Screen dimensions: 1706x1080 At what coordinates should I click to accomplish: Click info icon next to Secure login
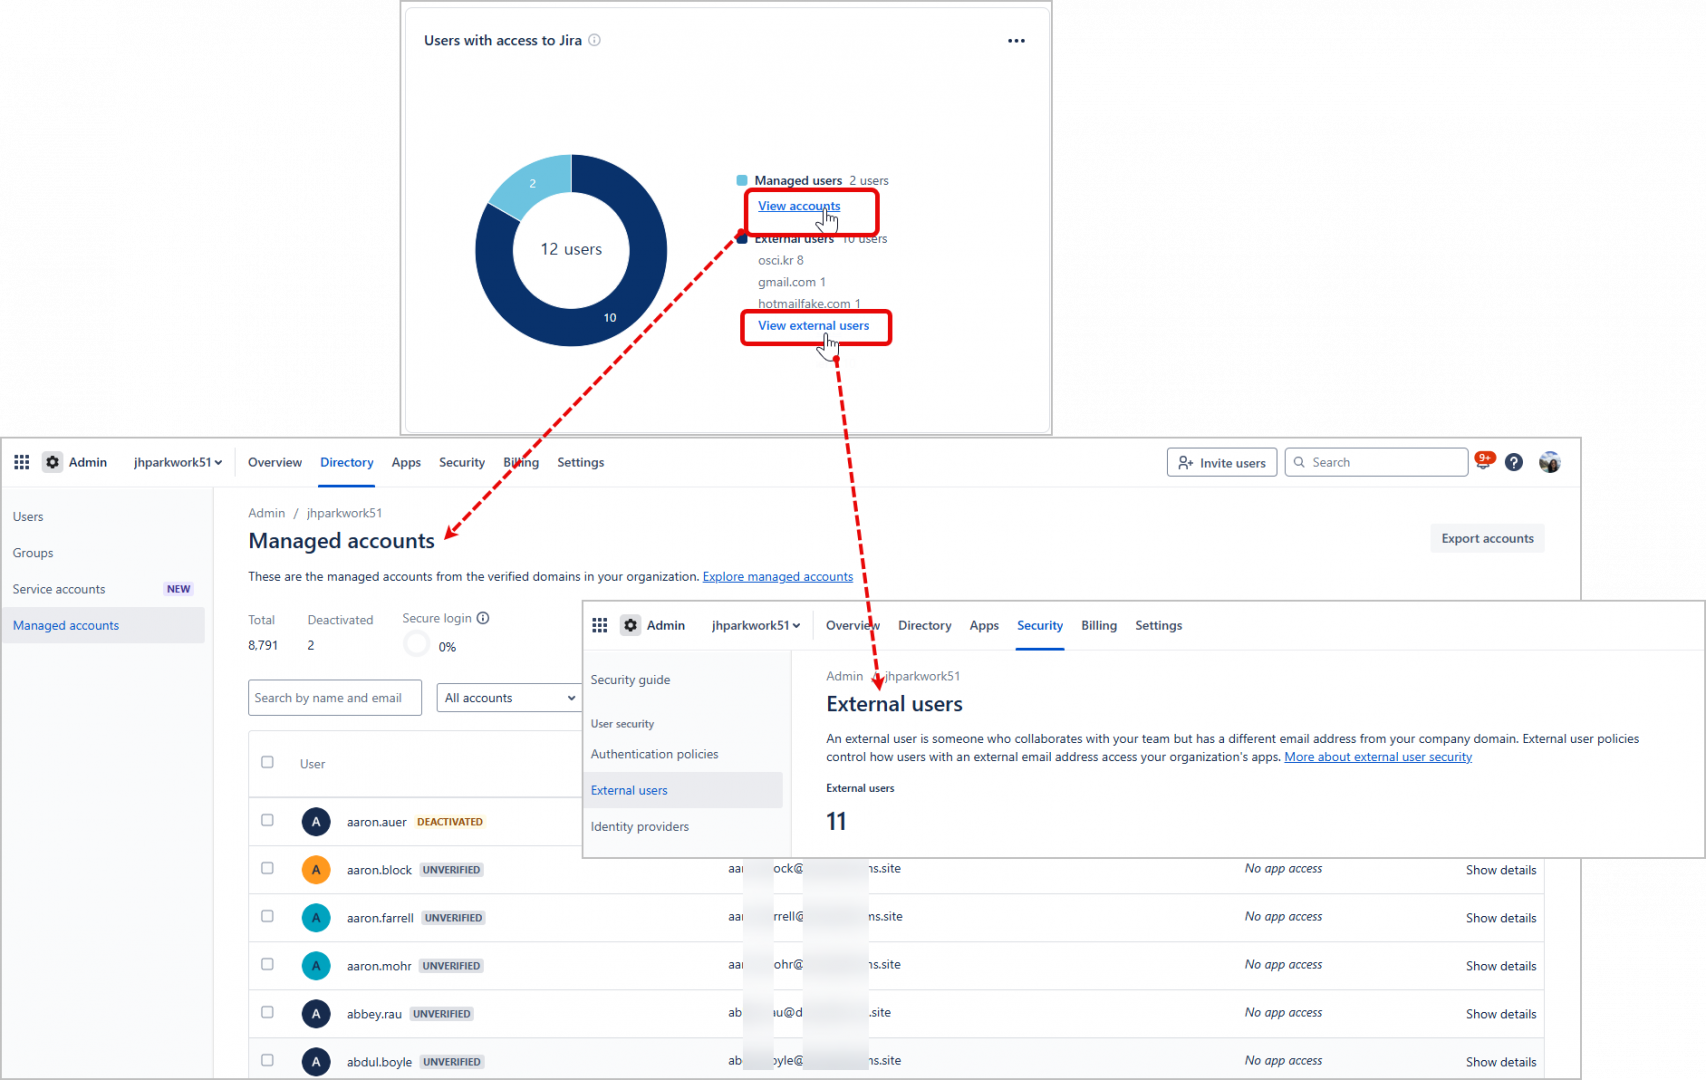(483, 618)
